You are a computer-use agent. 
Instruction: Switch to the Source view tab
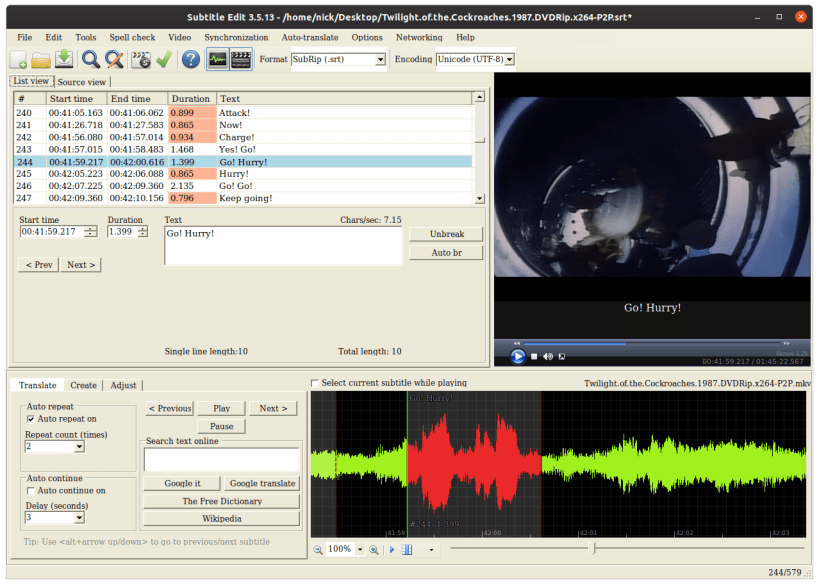pos(81,82)
